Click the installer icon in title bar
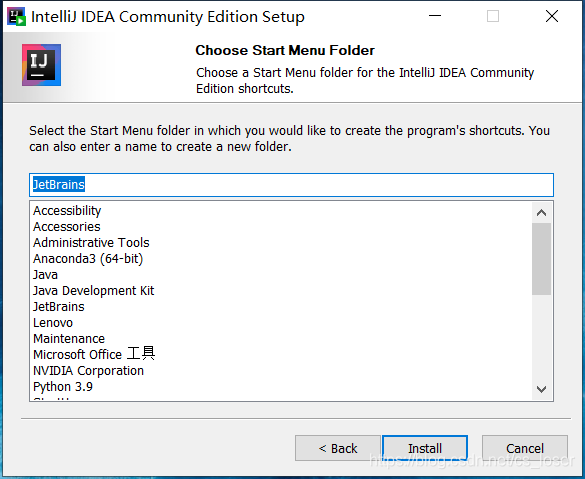The image size is (585, 479). coord(16,17)
